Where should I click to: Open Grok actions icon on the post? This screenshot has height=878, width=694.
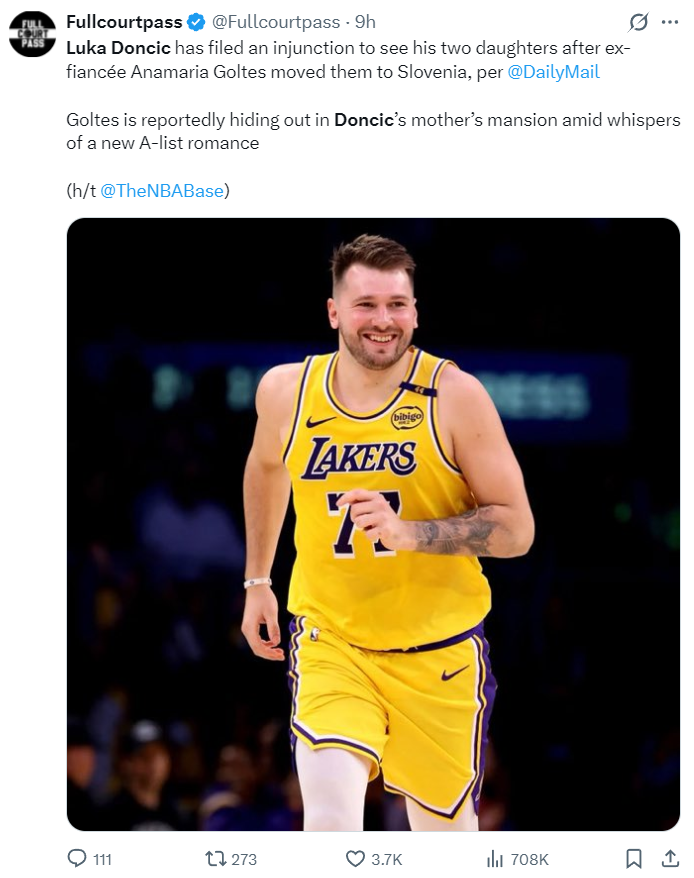point(637,22)
